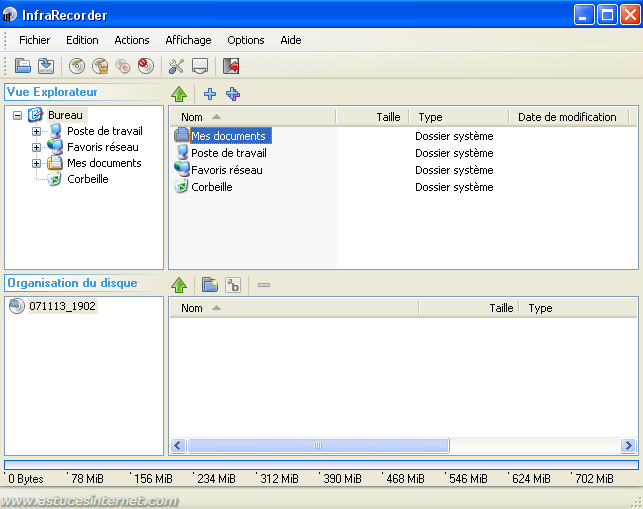Click the Save project toolbar icon
Image resolution: width=643 pixels, height=509 pixels.
tap(46, 66)
